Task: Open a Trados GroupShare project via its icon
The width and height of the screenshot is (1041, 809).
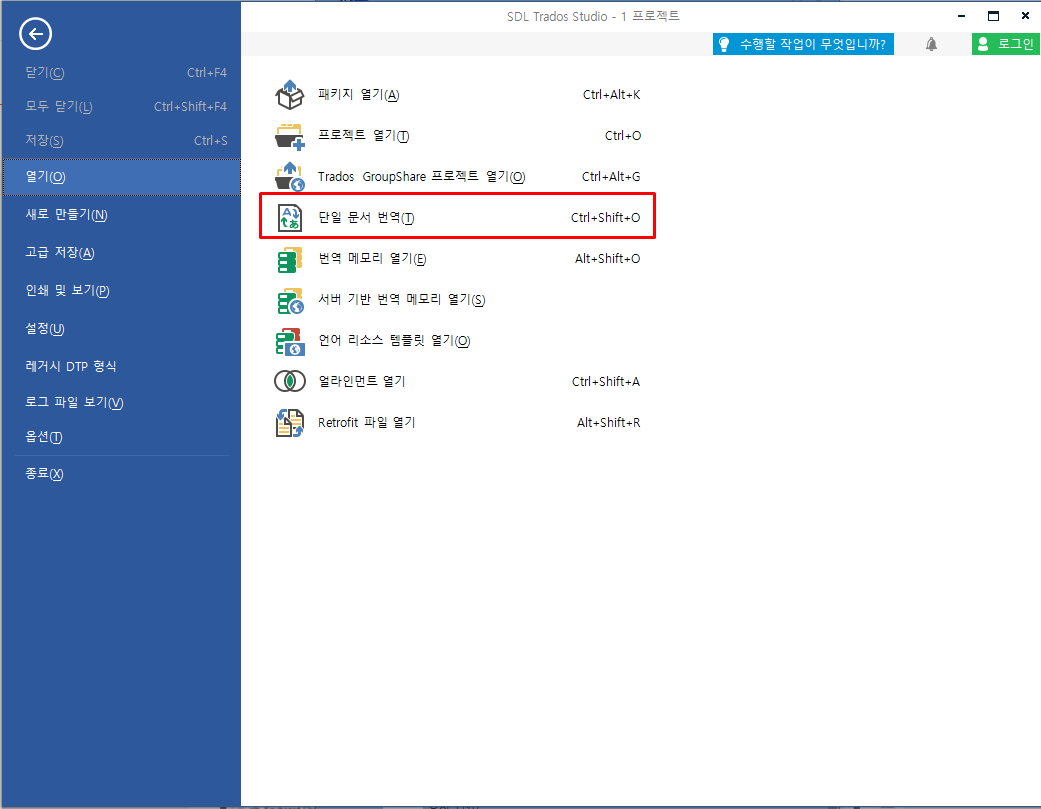Action: [x=289, y=176]
